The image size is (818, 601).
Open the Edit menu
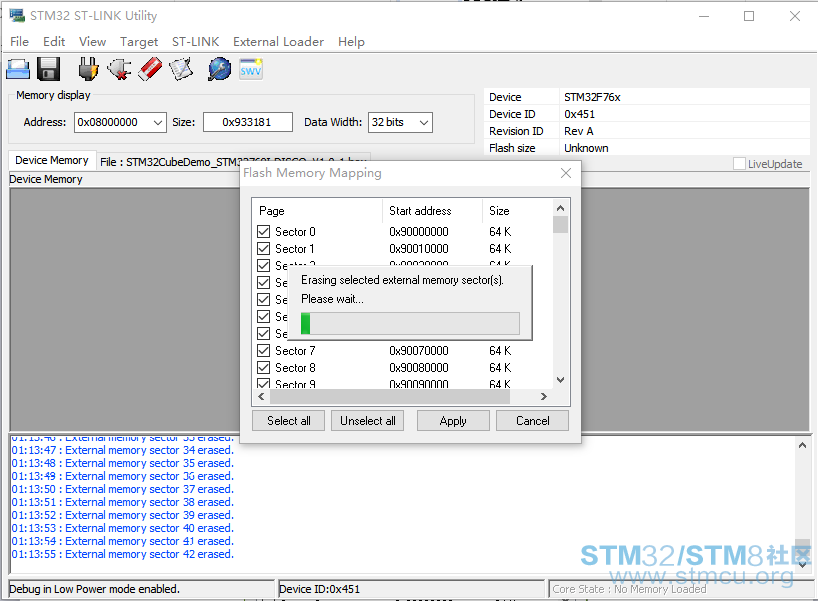(54, 42)
